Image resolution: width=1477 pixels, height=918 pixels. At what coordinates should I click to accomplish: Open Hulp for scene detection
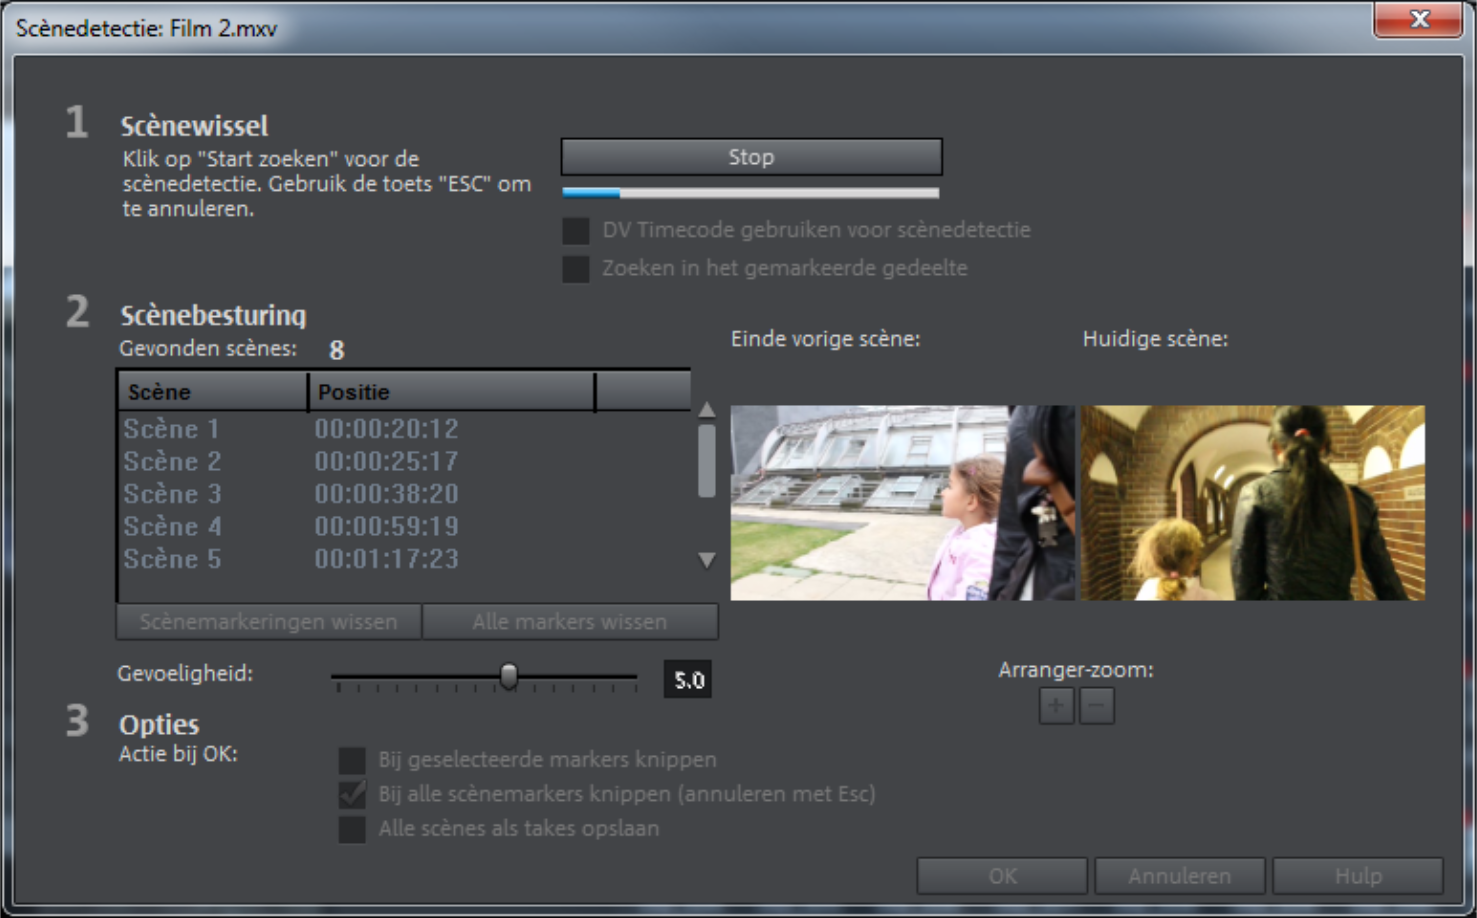(x=1358, y=876)
